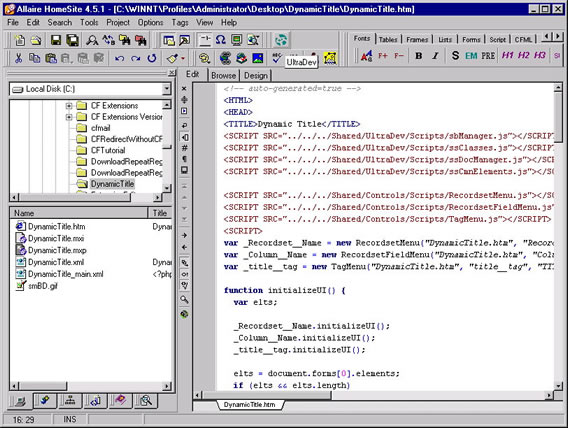Click the Paste clipboard icon

coord(51,58)
